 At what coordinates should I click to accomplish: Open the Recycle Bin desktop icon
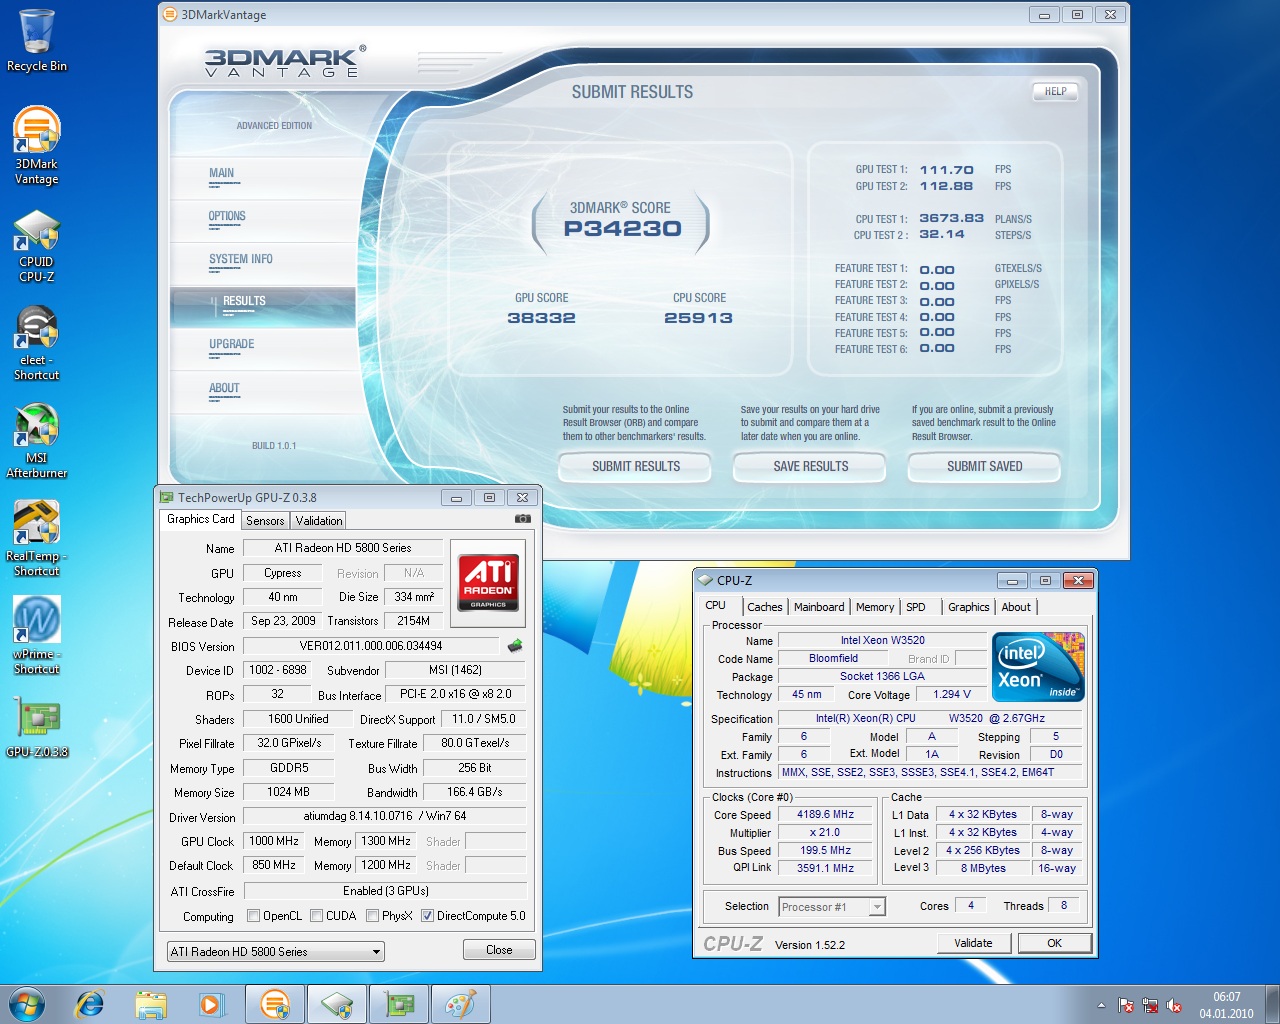click(x=37, y=40)
